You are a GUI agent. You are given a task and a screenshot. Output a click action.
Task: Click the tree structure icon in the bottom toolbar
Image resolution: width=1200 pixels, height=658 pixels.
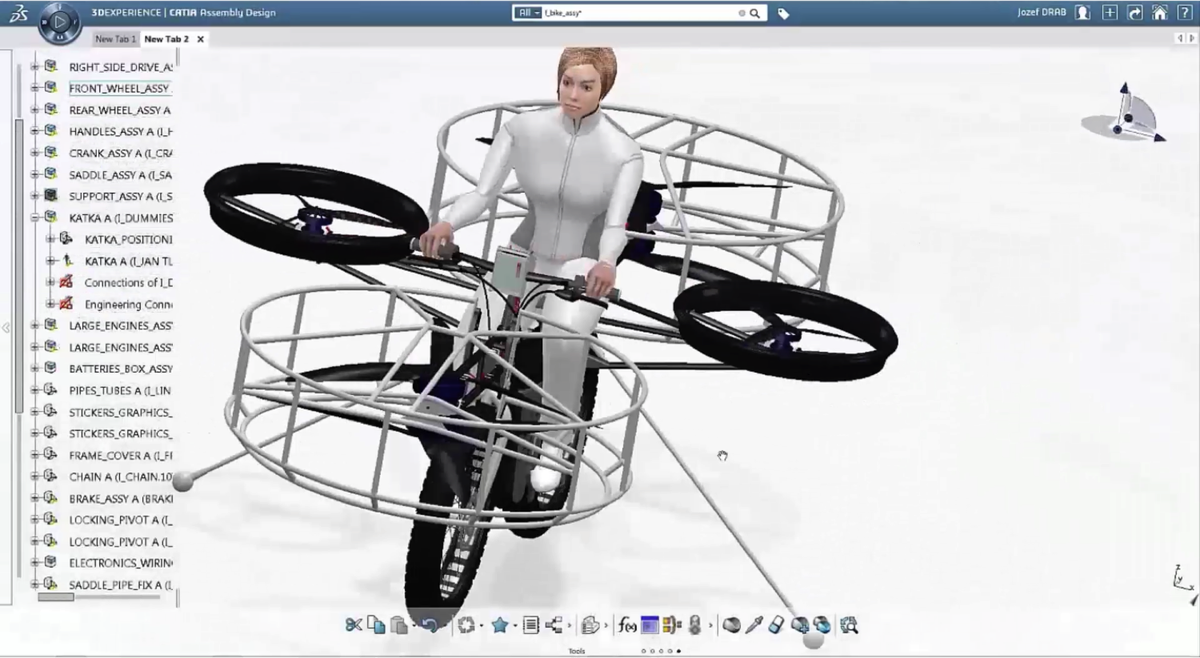(554, 625)
